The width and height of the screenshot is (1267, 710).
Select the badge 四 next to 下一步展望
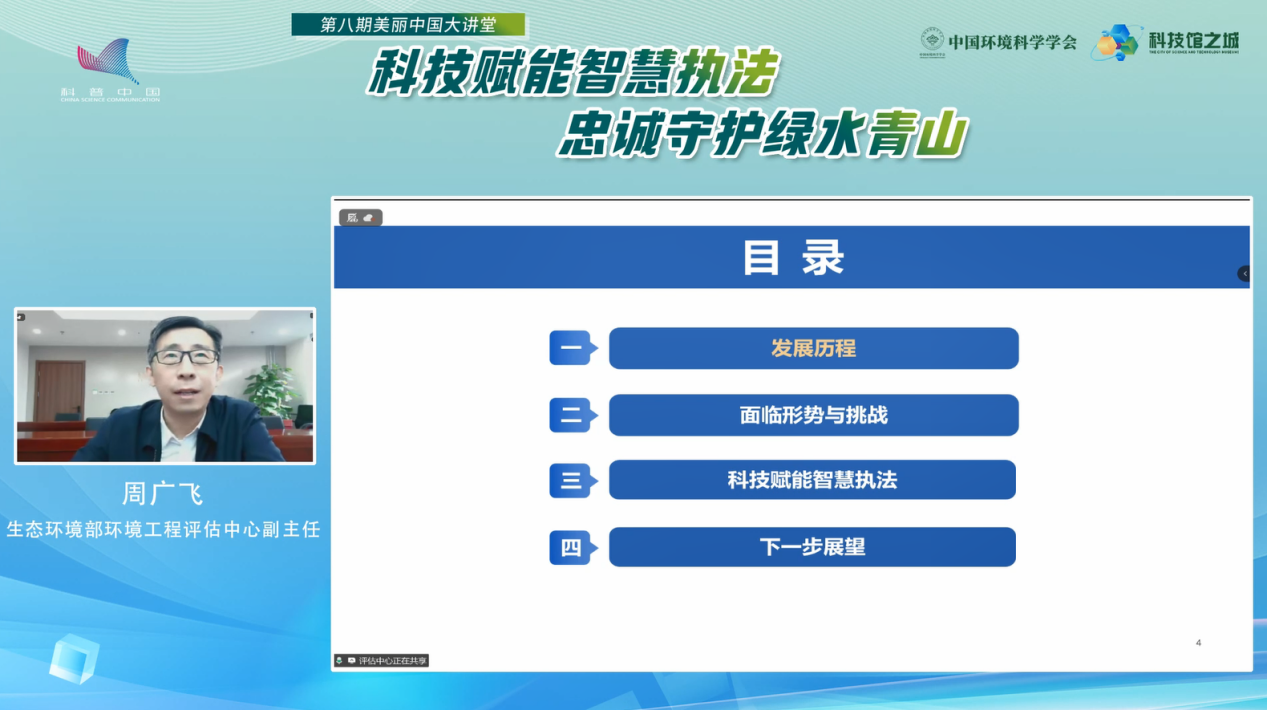[x=569, y=546]
